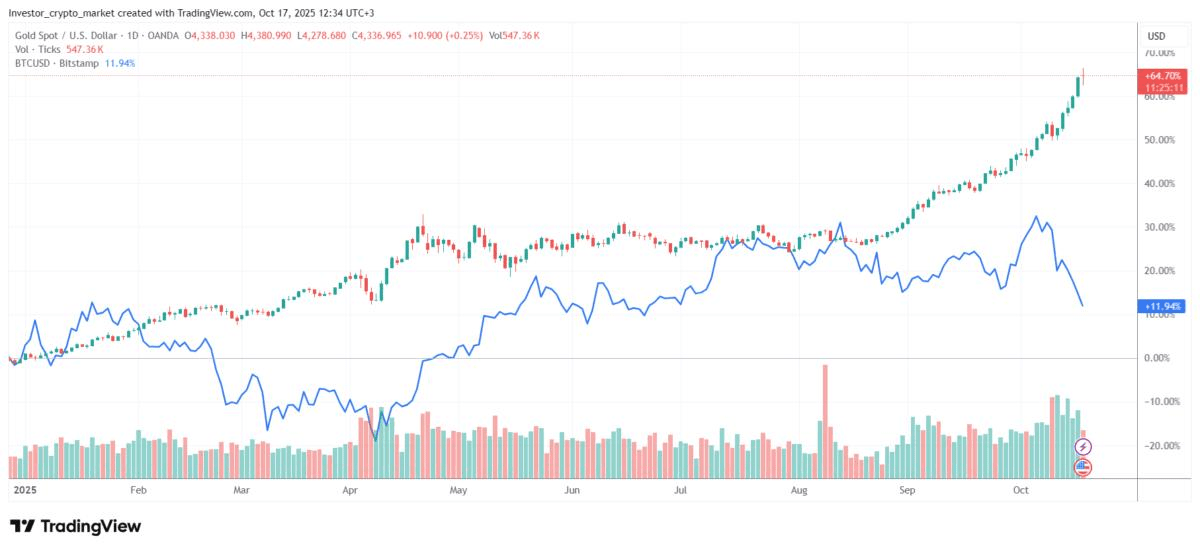Click the BTCUSD 11.94% legend value
This screenshot has width=1200, height=551.
(x=120, y=63)
